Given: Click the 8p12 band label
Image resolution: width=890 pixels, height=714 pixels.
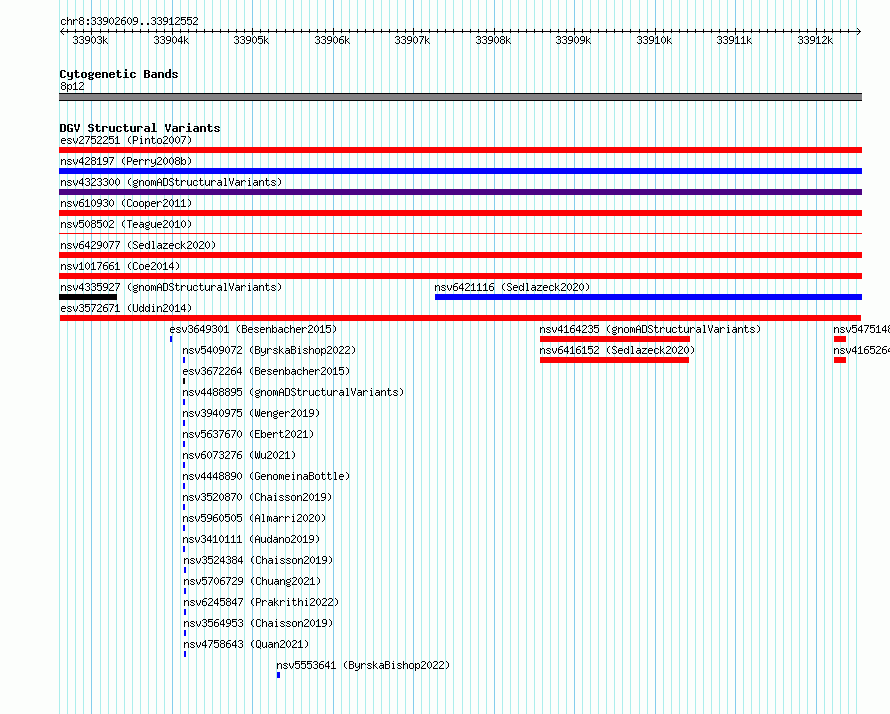Looking at the screenshot, I should [x=72, y=86].
